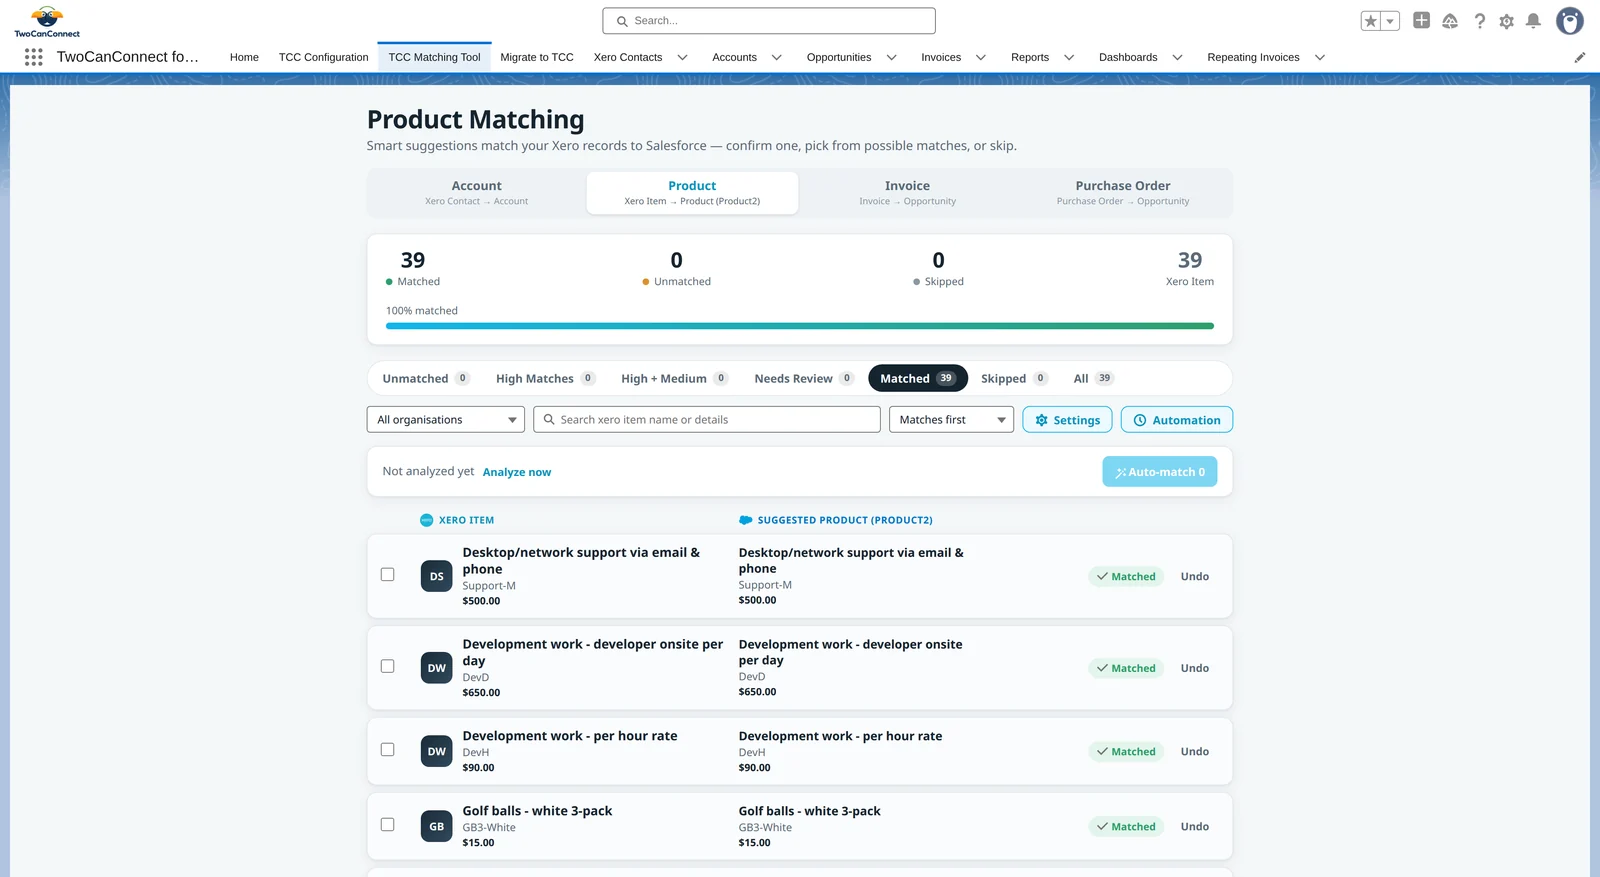The width and height of the screenshot is (1600, 877).
Task: Undo match for Desktop/network support
Action: [1195, 577]
